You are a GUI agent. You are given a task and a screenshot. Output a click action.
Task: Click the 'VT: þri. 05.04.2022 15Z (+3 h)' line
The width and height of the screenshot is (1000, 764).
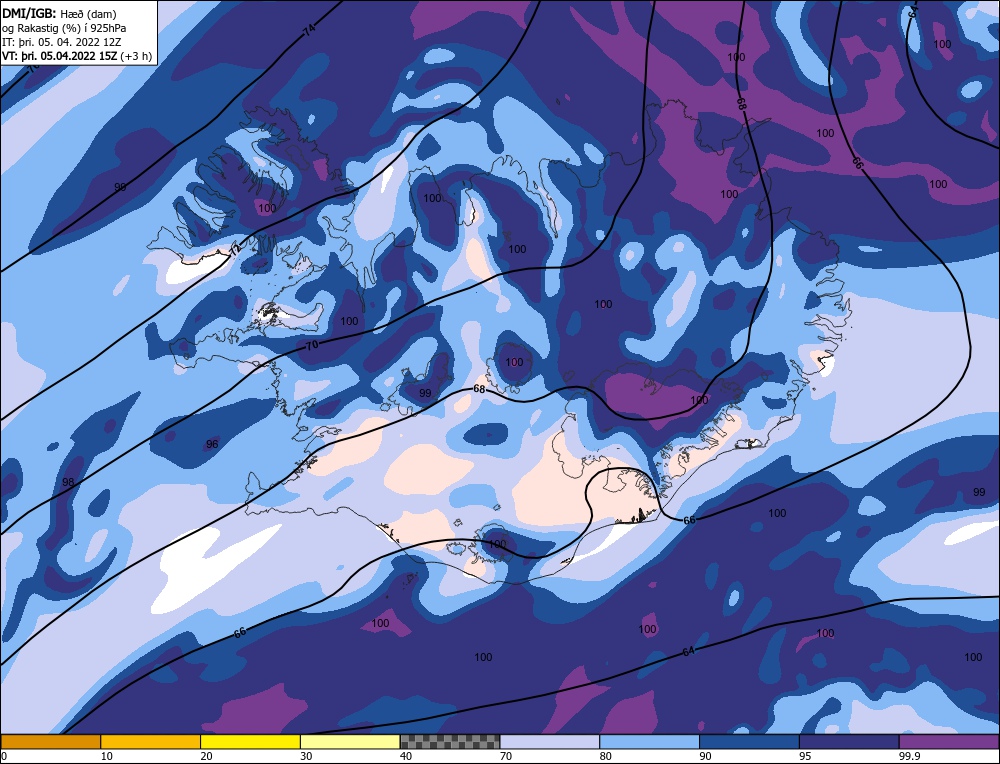pos(77,55)
